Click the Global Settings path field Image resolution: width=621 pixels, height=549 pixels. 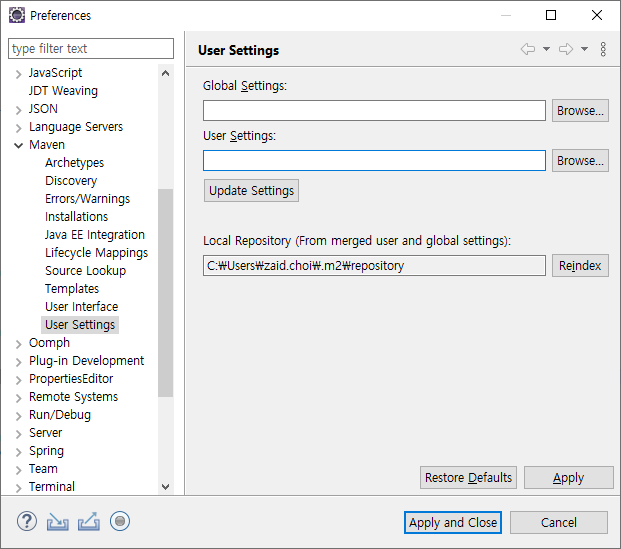[374, 111]
